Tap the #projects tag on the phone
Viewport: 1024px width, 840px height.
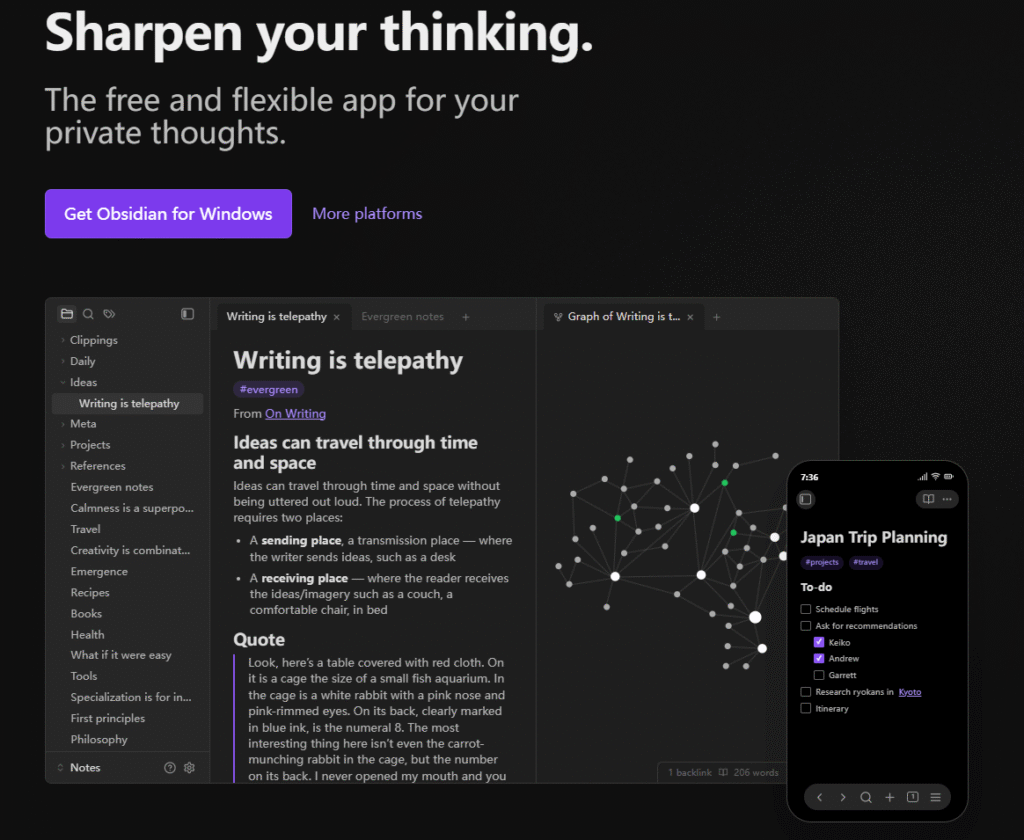[822, 562]
